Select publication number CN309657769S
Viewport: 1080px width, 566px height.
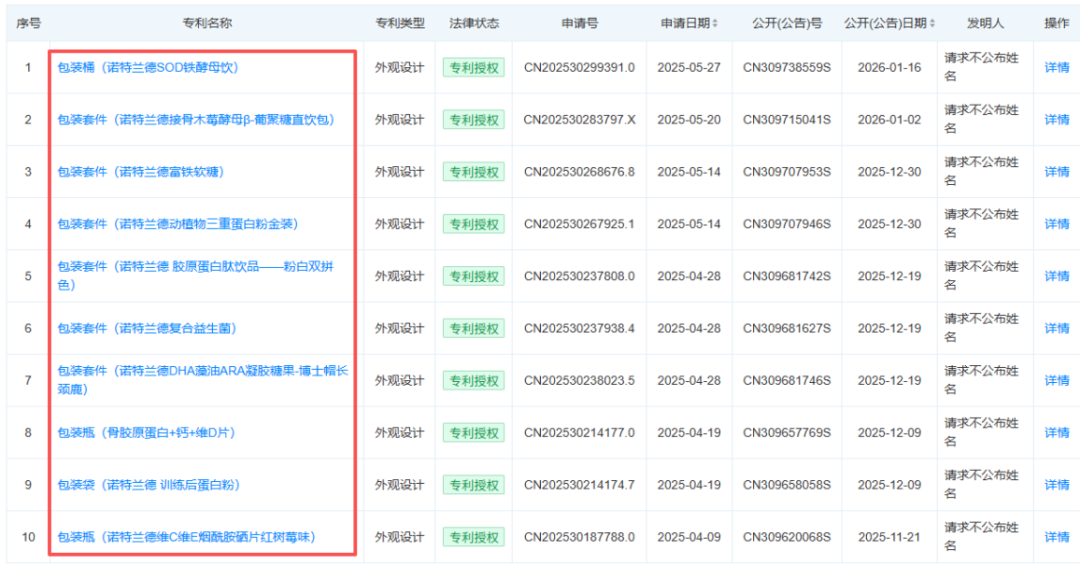[x=787, y=432]
